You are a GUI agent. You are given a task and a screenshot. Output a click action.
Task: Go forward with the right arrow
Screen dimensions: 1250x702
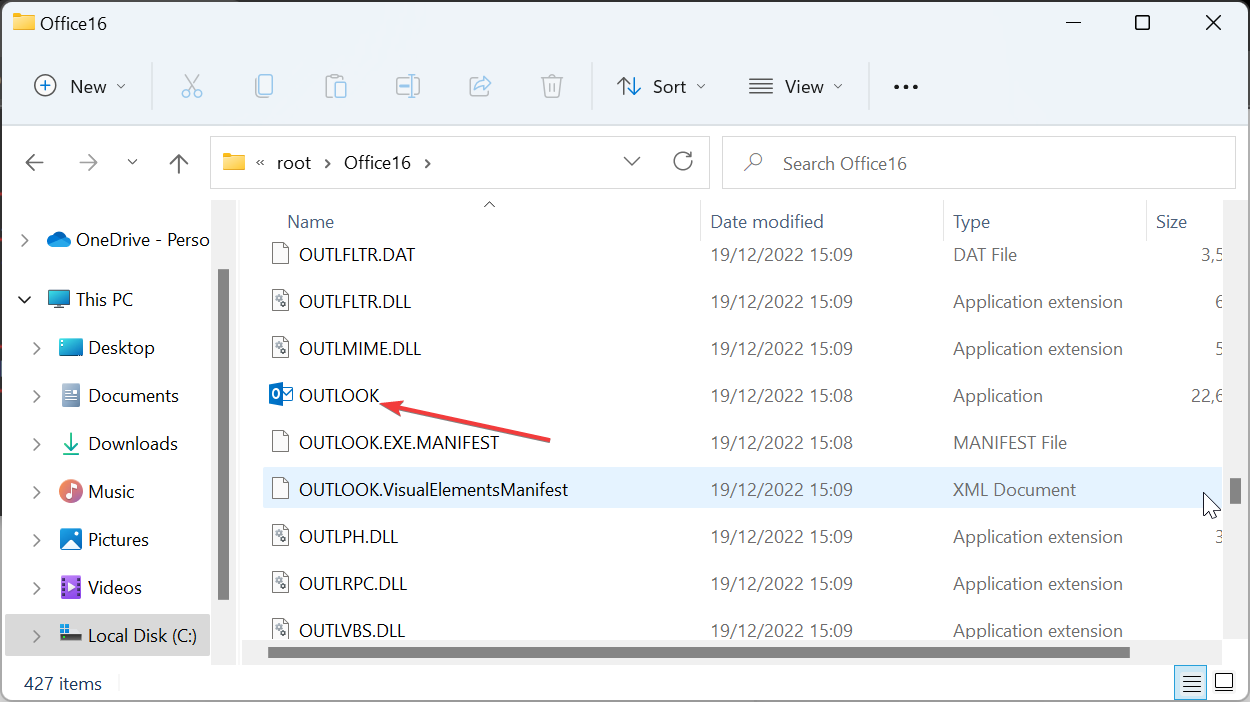pyautogui.click(x=88, y=163)
